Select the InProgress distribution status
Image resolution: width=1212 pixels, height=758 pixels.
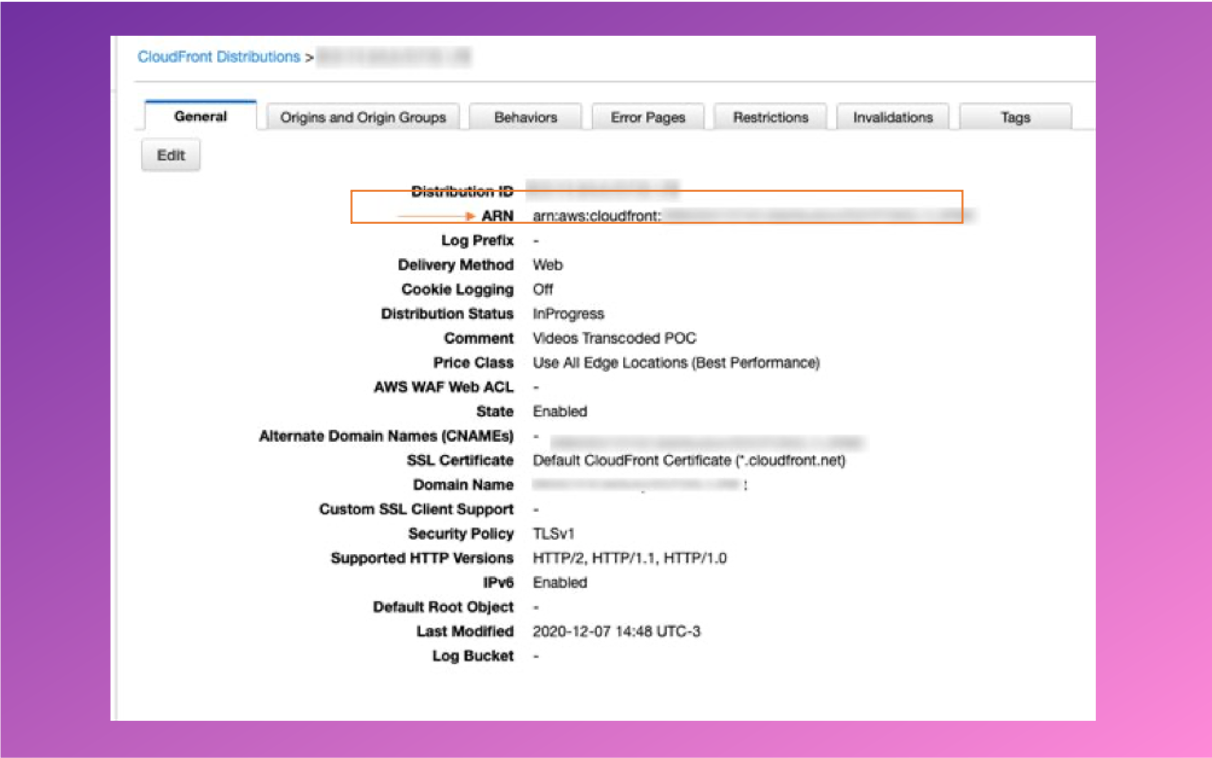(x=568, y=314)
